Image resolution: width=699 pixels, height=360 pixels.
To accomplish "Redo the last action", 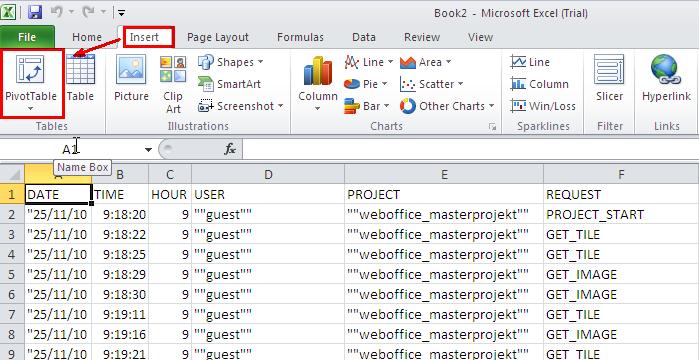I will click(x=88, y=12).
